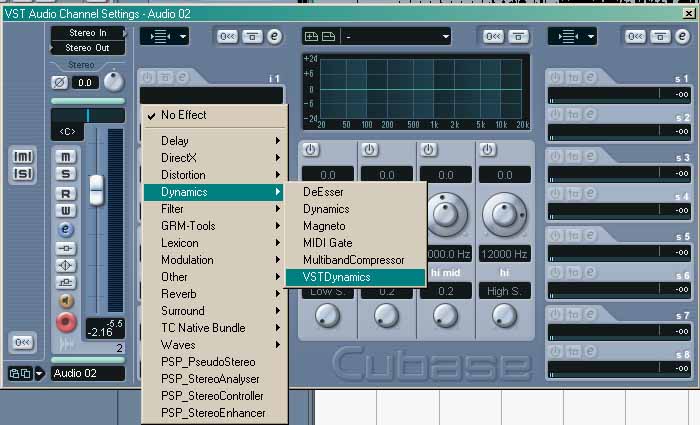Click the High S. filter type field
The image size is (700, 425).
coord(504,291)
